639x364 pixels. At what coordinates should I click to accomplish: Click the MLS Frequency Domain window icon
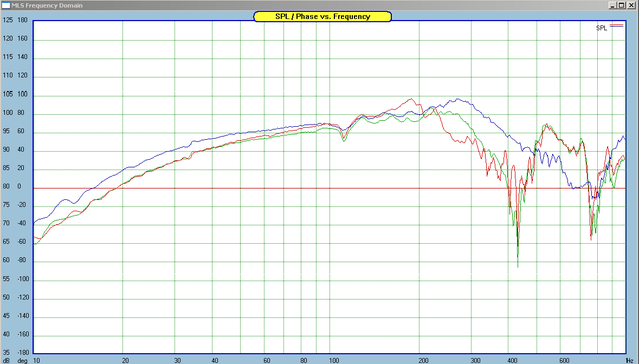coord(6,5)
